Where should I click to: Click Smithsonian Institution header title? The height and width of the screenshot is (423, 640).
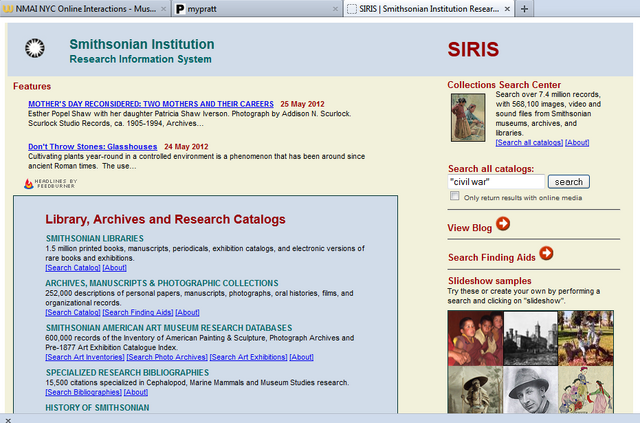click(142, 44)
